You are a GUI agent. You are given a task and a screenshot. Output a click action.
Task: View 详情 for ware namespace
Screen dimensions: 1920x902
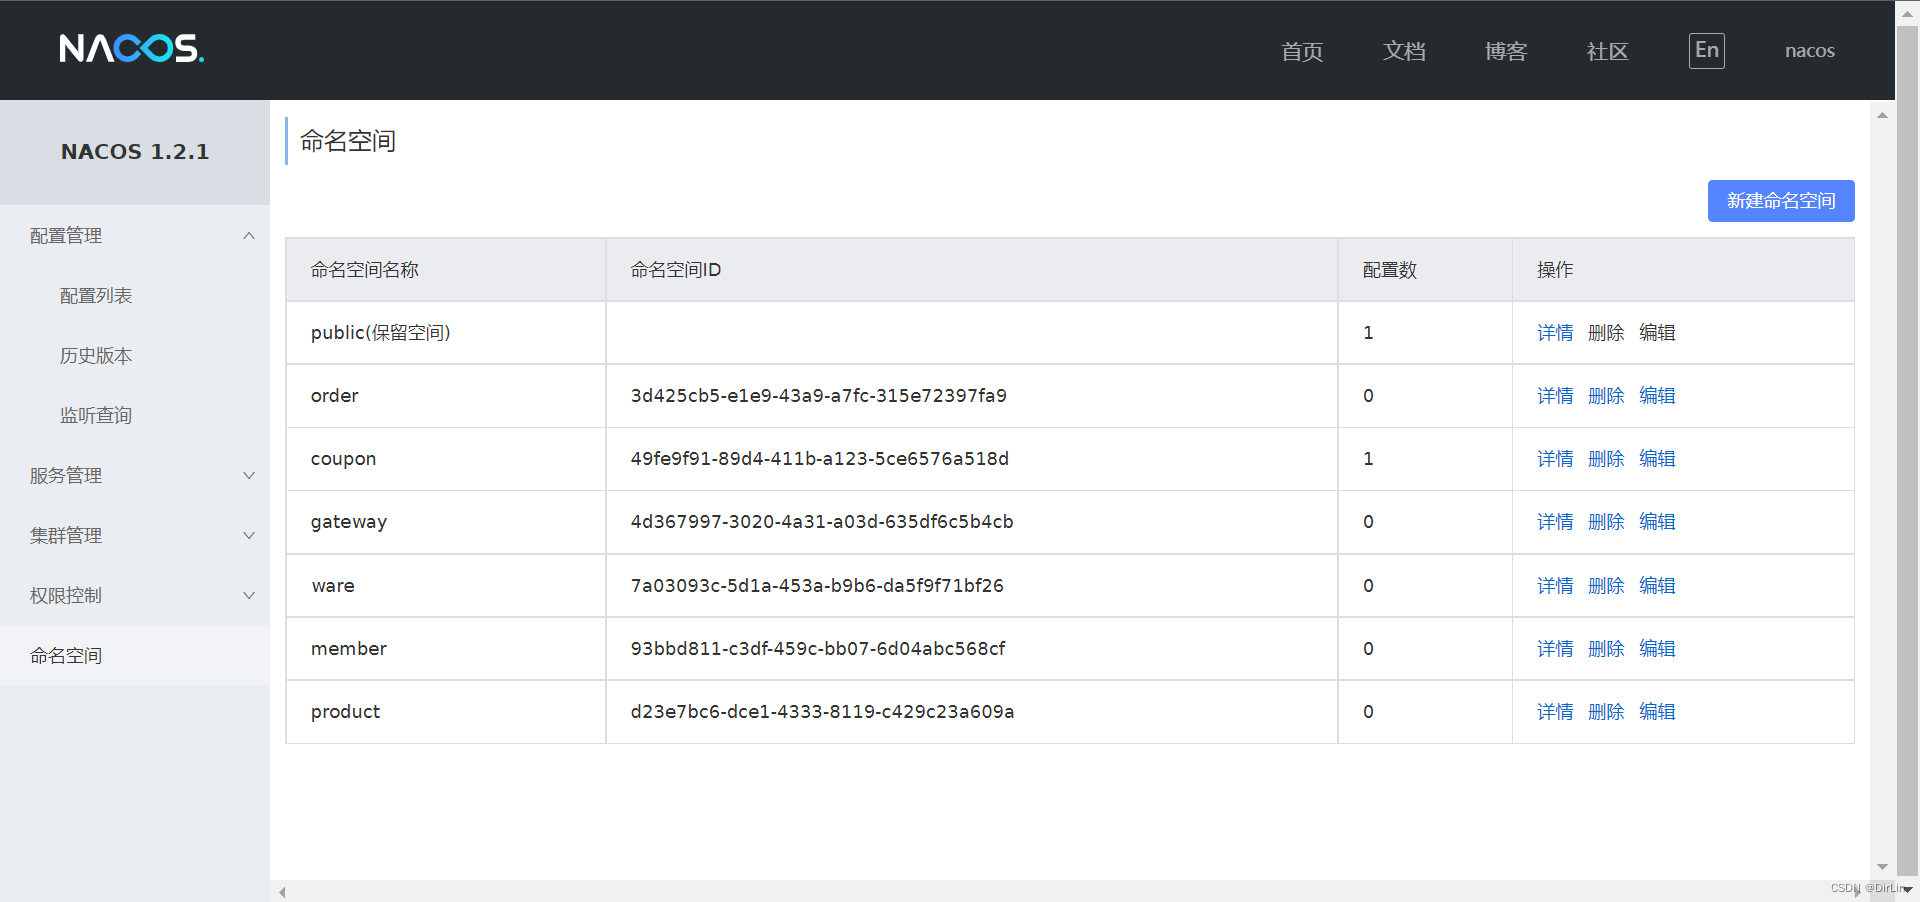(1555, 586)
